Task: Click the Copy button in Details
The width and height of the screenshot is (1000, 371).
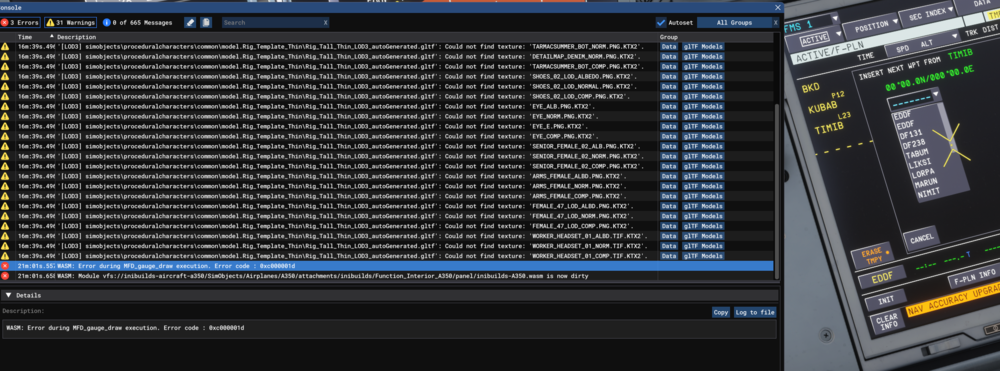Action: 721,312
